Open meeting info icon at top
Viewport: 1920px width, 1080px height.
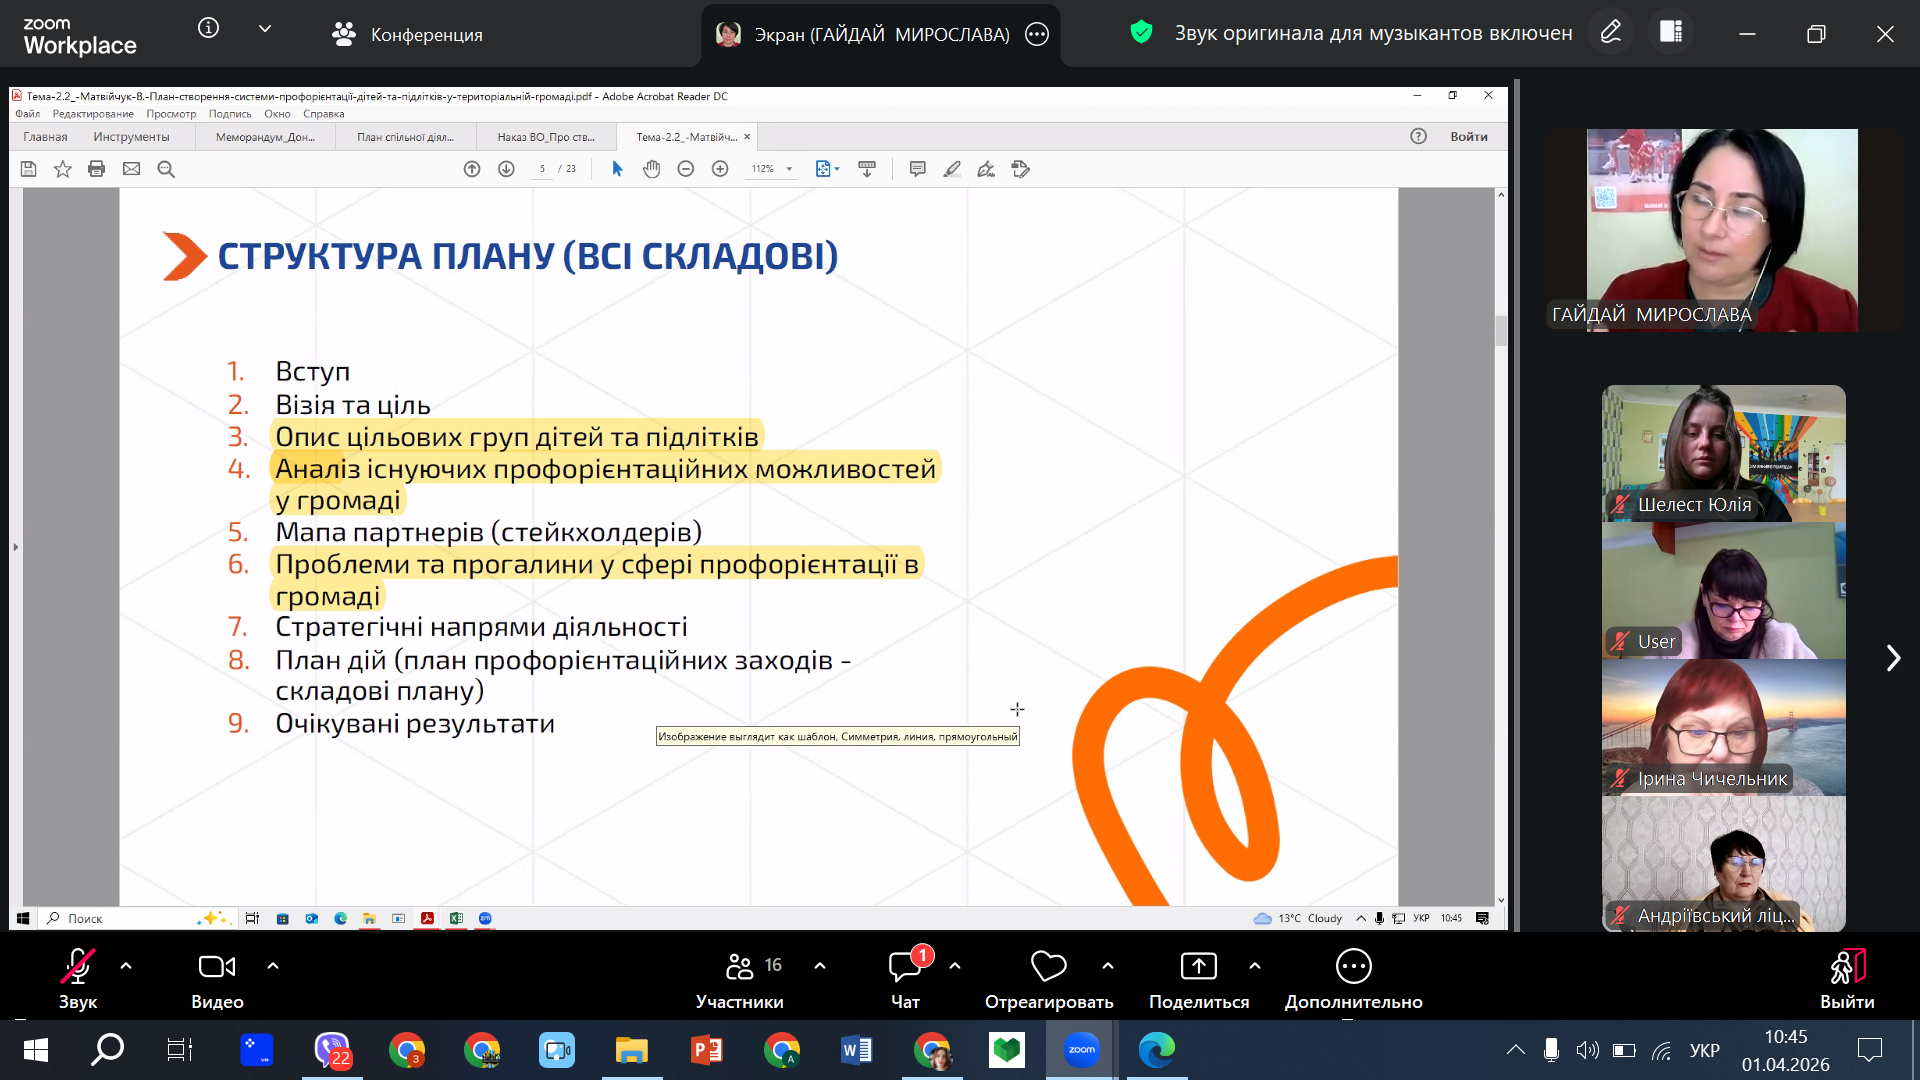click(208, 28)
